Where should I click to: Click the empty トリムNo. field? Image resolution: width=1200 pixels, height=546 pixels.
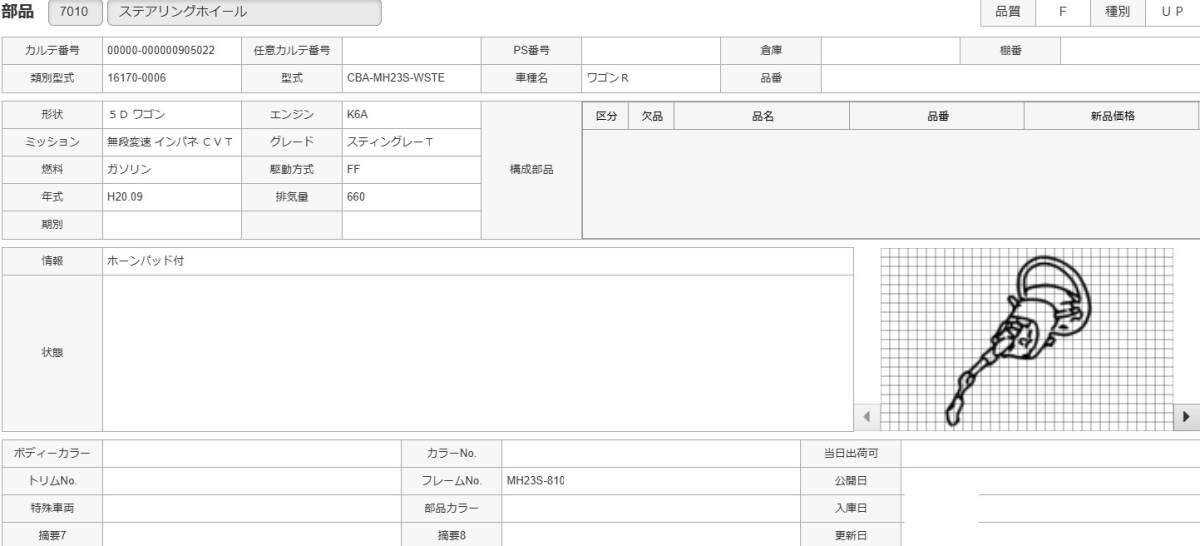click(252, 481)
